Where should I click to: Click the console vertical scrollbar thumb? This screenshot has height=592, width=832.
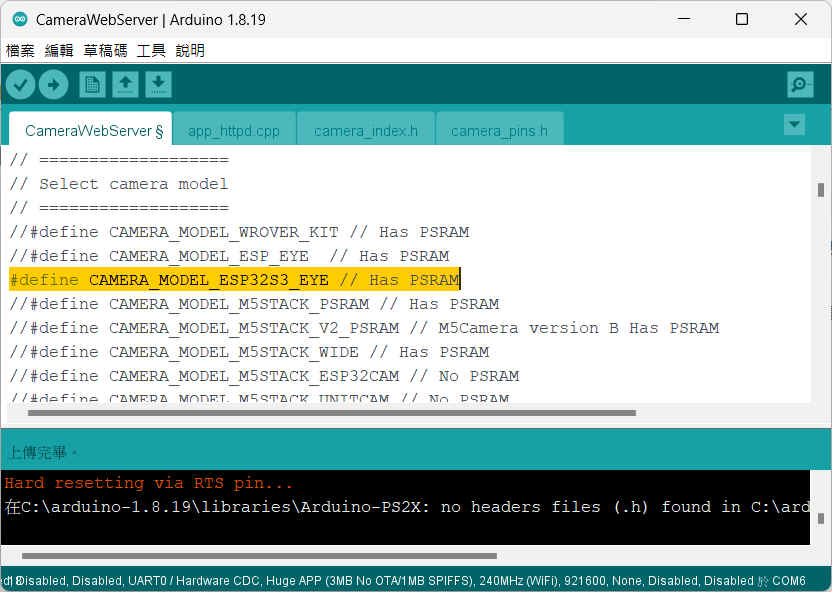(x=821, y=518)
